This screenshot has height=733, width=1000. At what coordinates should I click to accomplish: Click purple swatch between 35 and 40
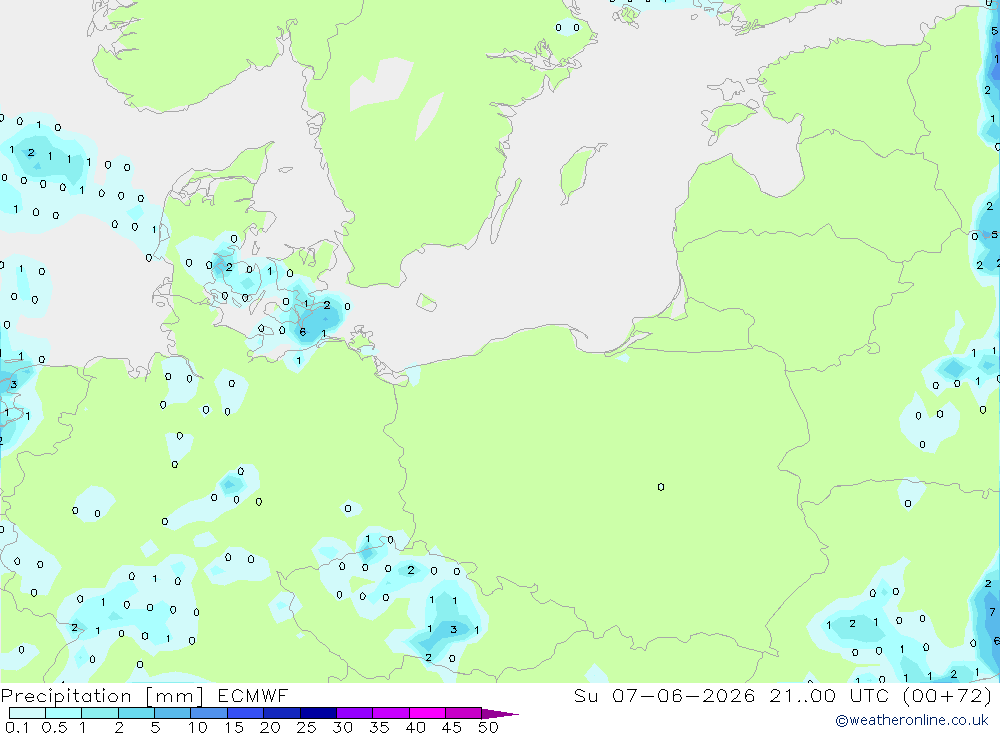pyautogui.click(x=391, y=713)
